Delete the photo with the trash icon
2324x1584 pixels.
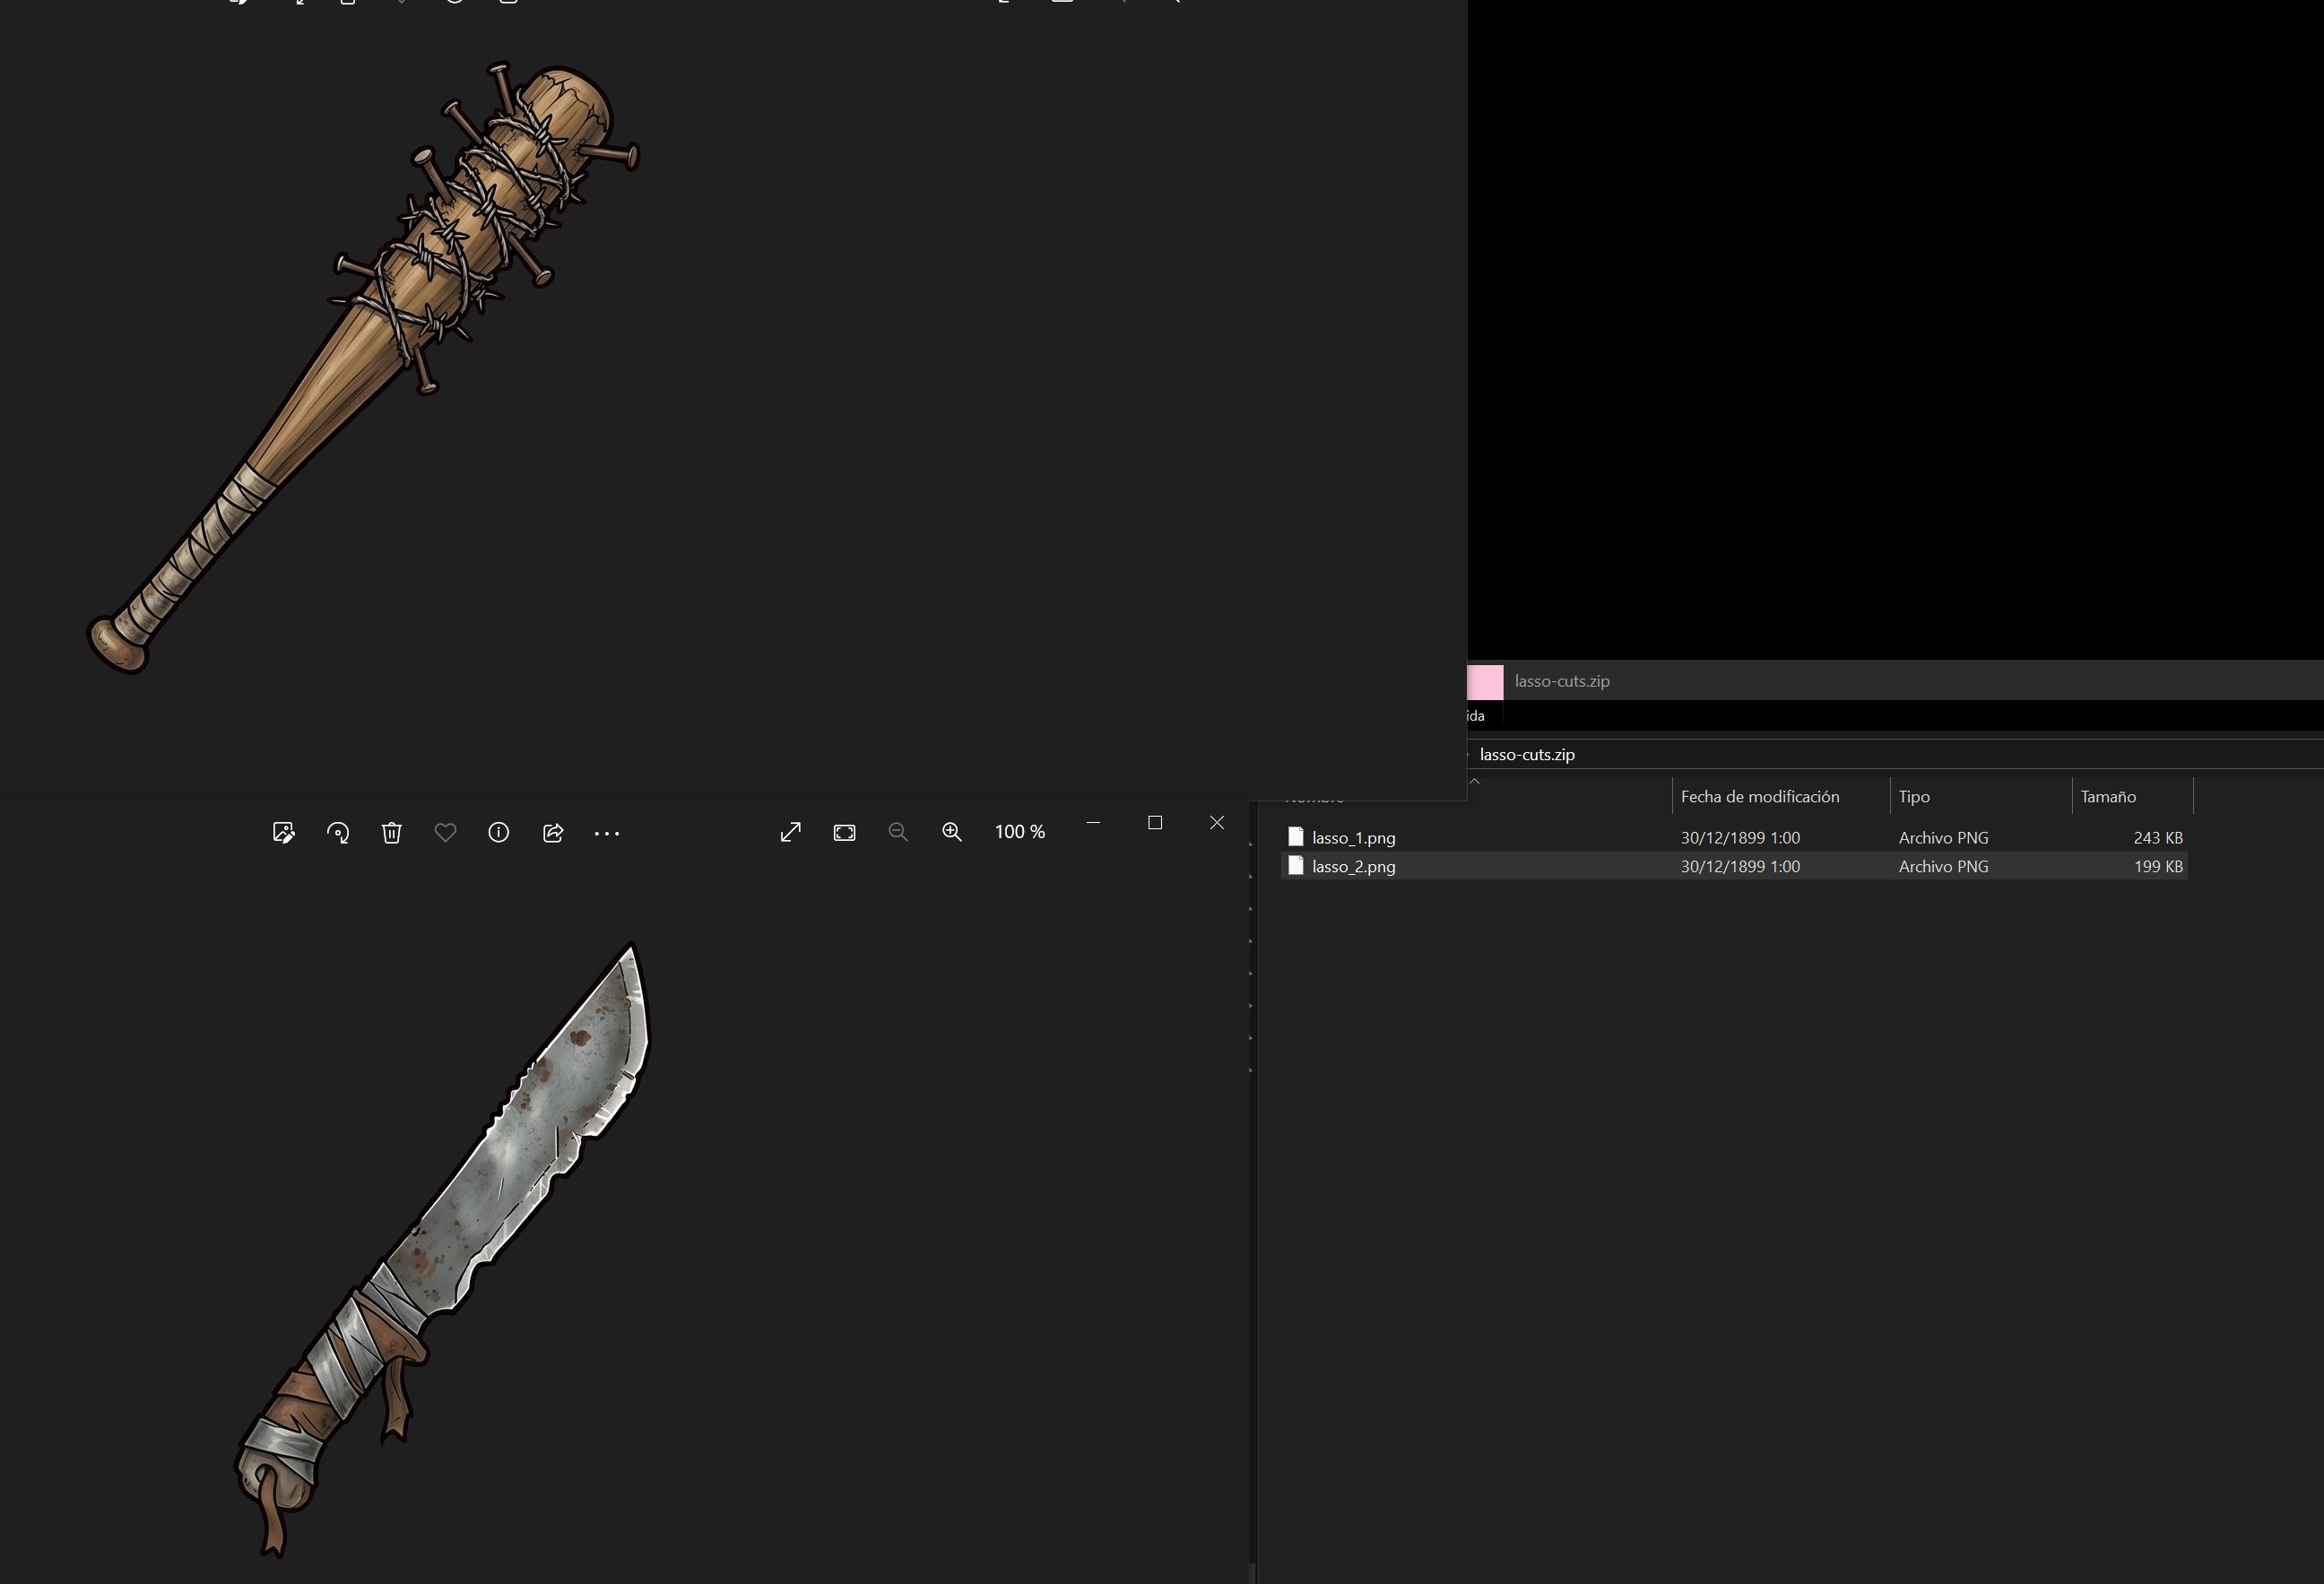click(x=392, y=832)
